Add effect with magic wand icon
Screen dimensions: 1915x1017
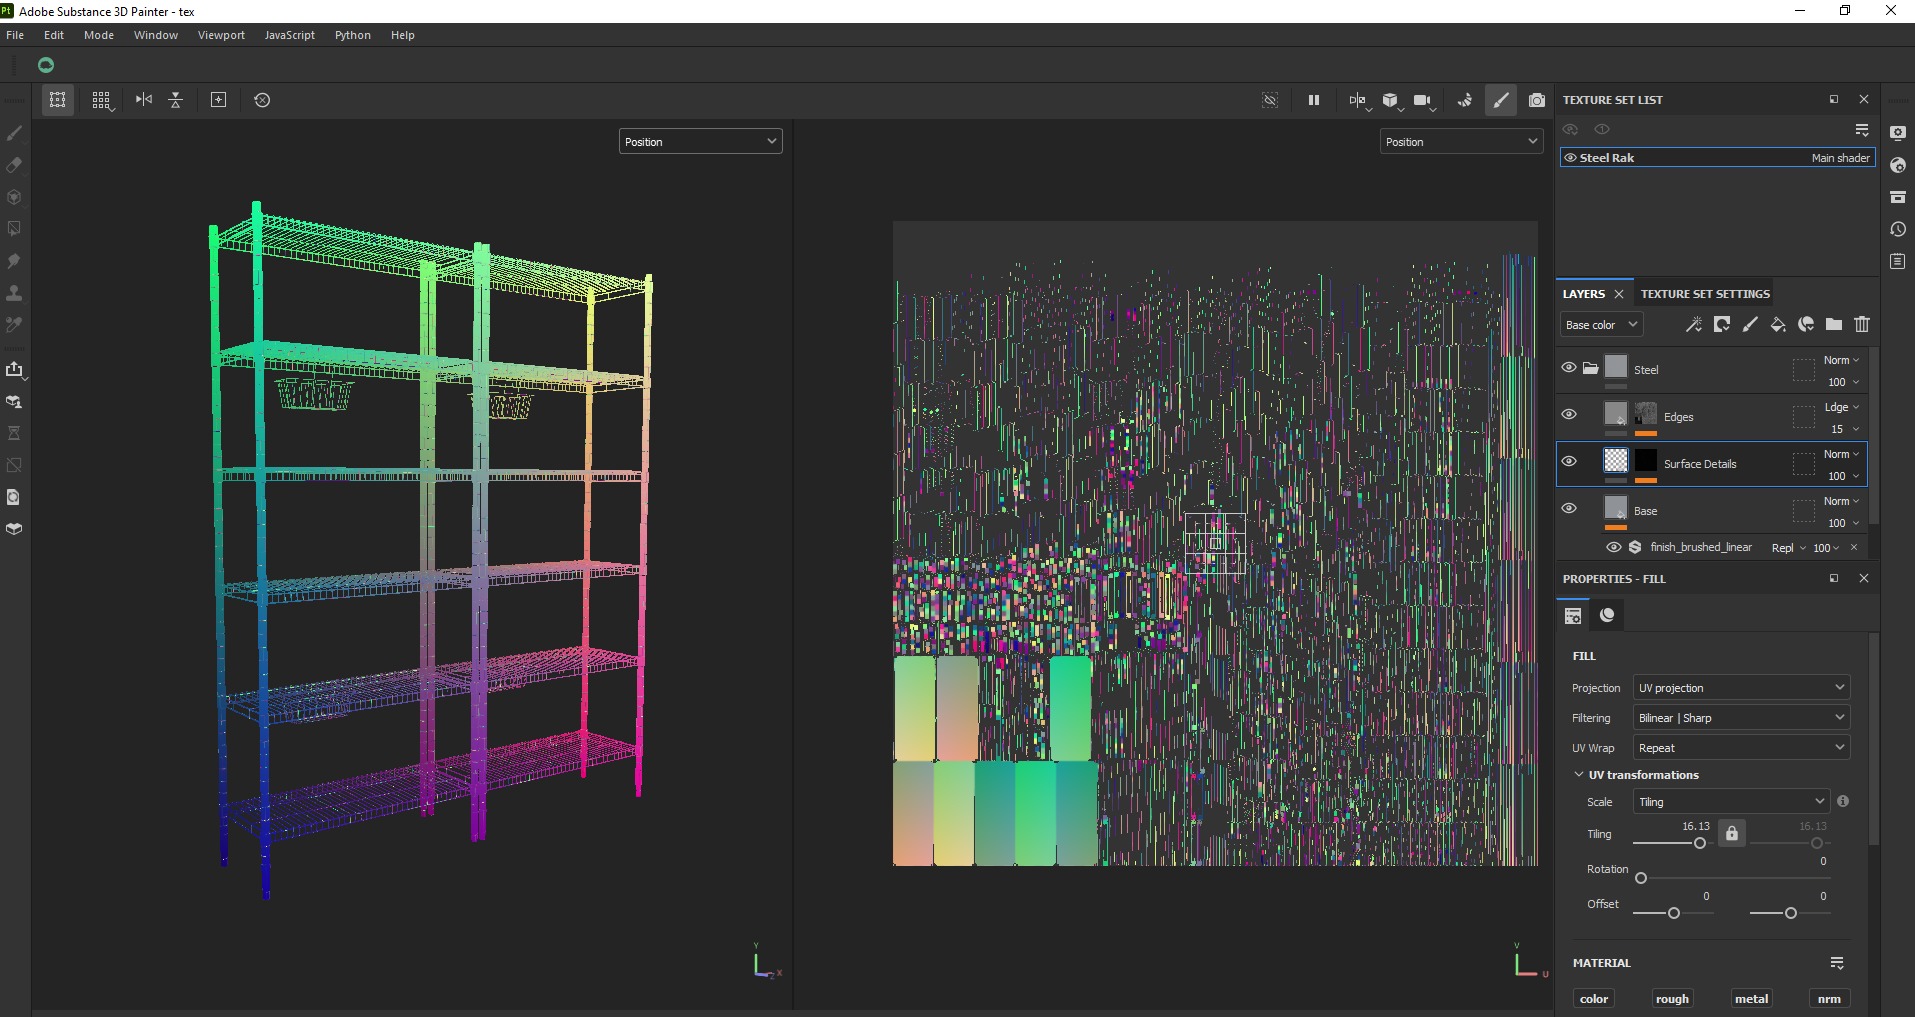pyautogui.click(x=1694, y=325)
